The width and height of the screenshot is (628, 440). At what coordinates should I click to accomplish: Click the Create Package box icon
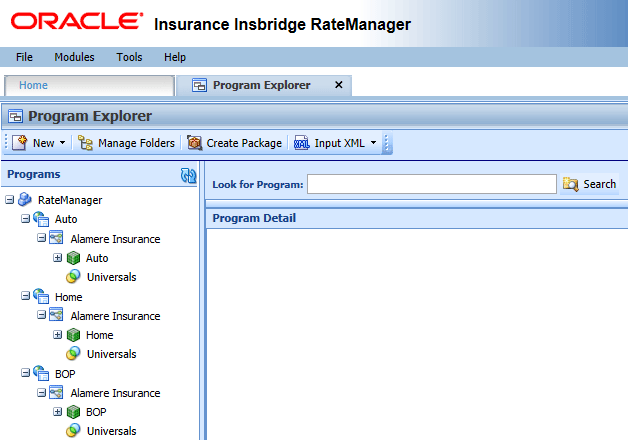(195, 143)
